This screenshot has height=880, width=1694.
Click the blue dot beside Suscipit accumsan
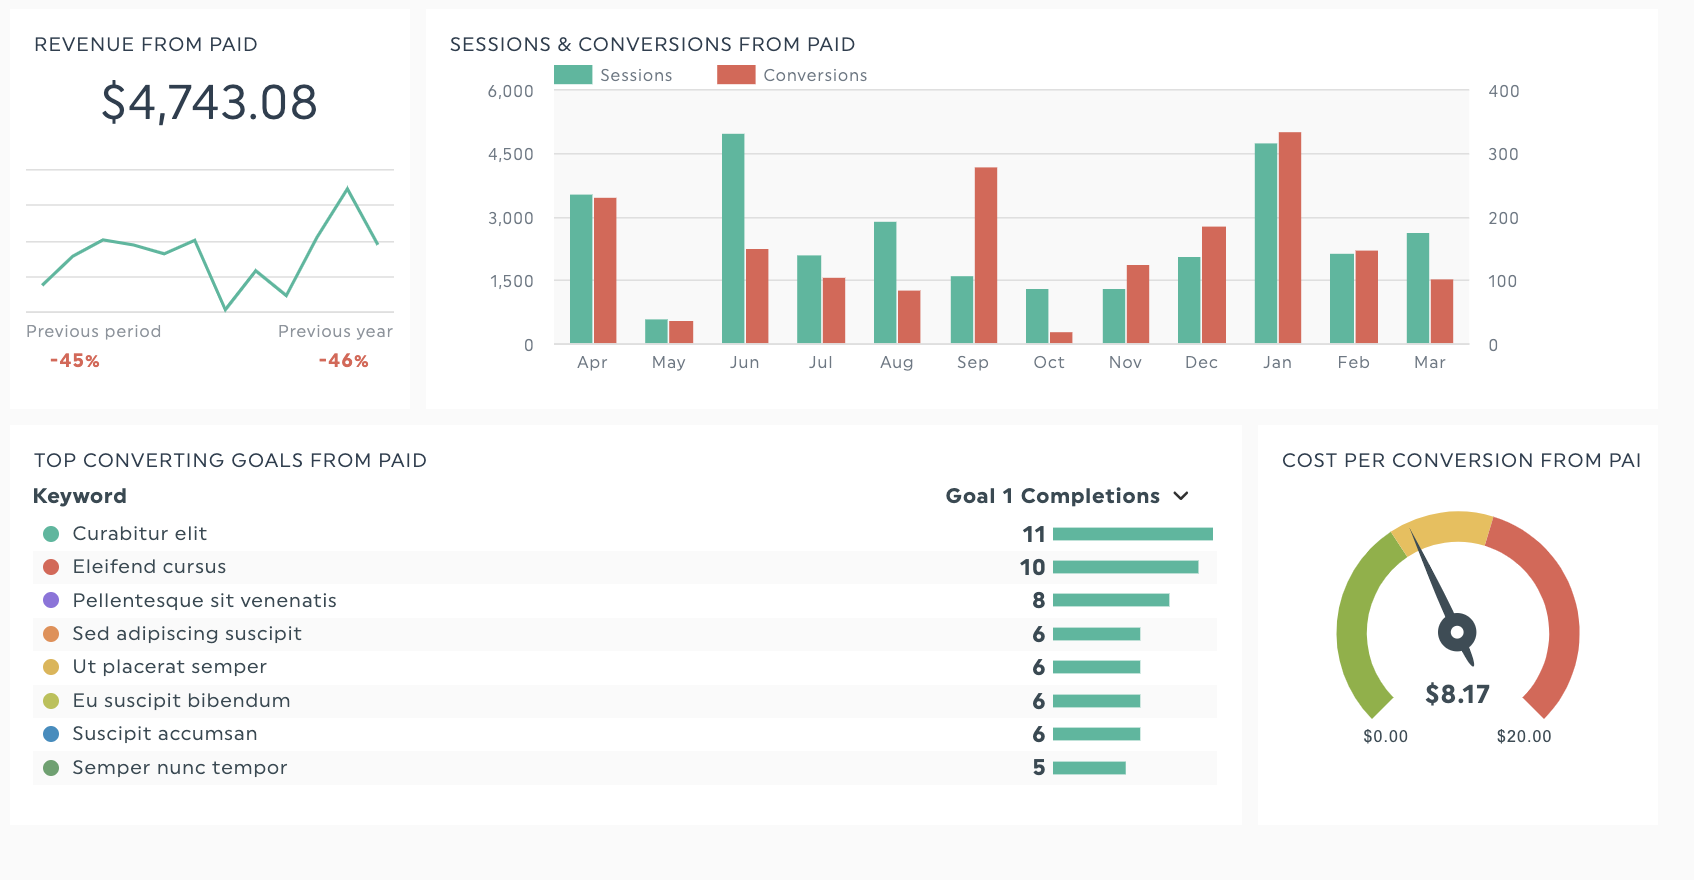tap(51, 734)
